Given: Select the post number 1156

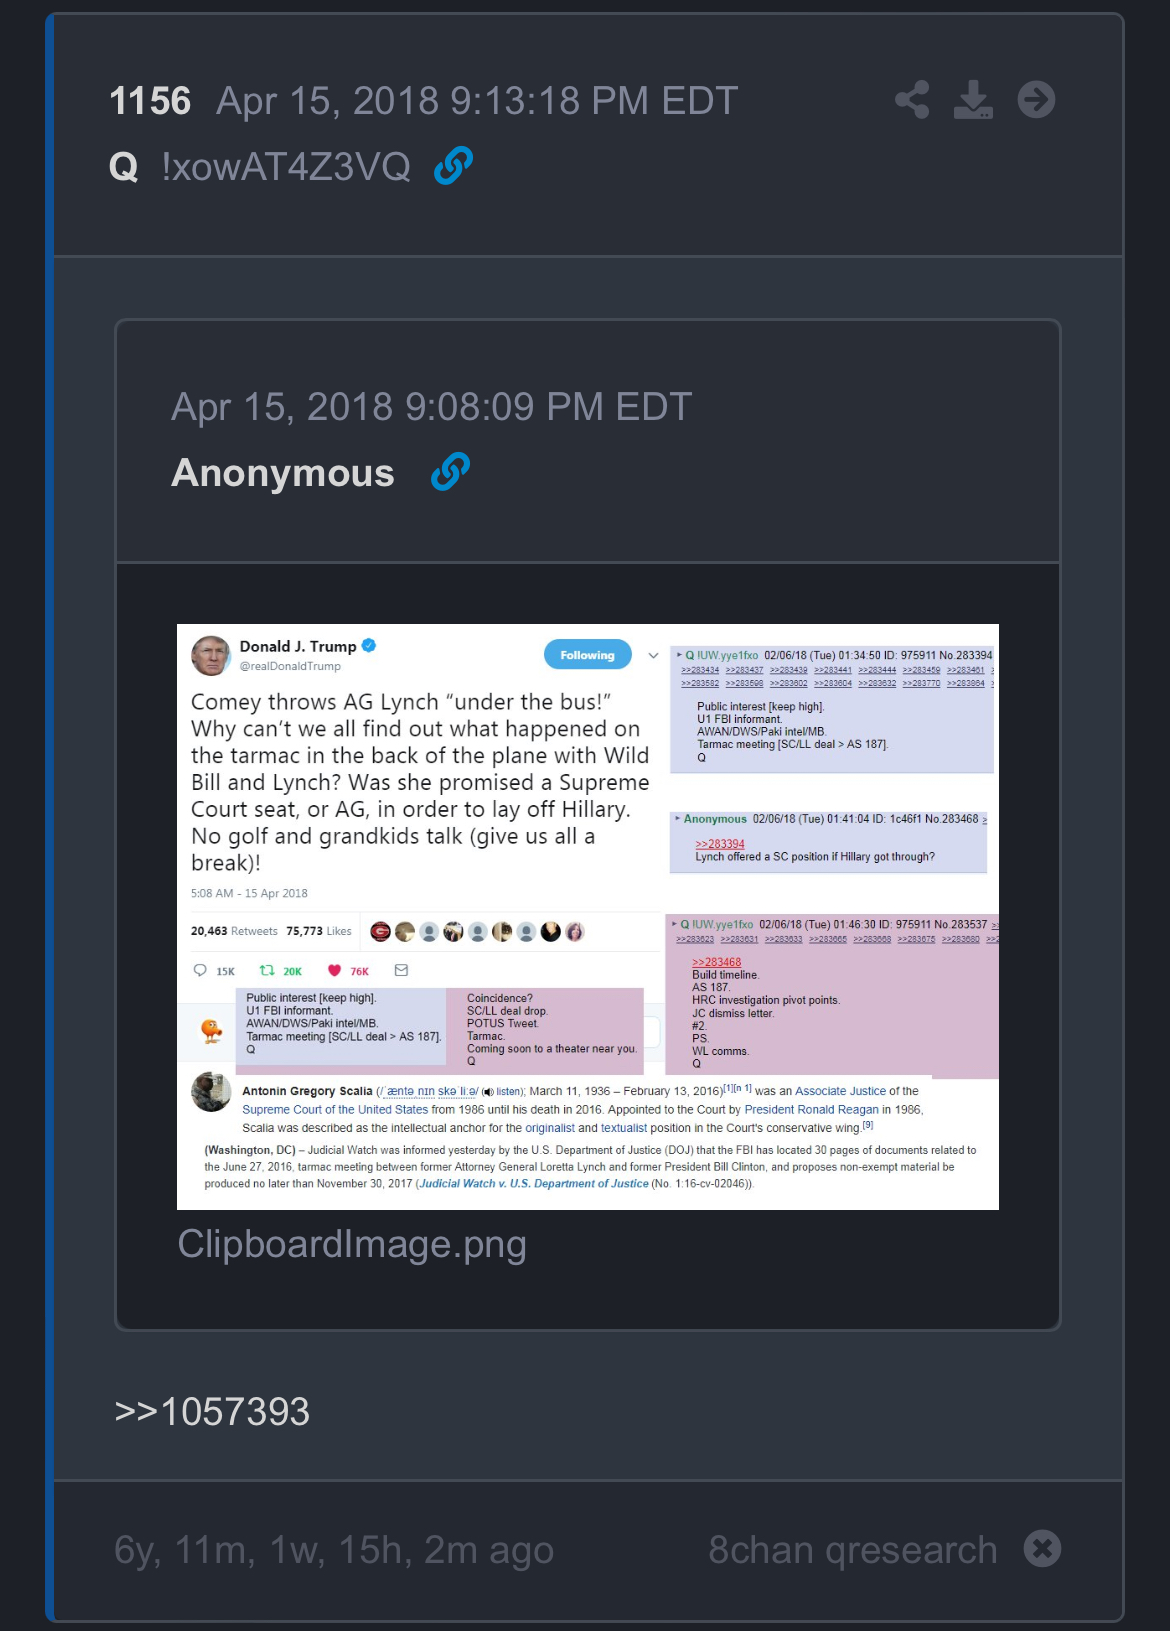Looking at the screenshot, I should (x=150, y=101).
